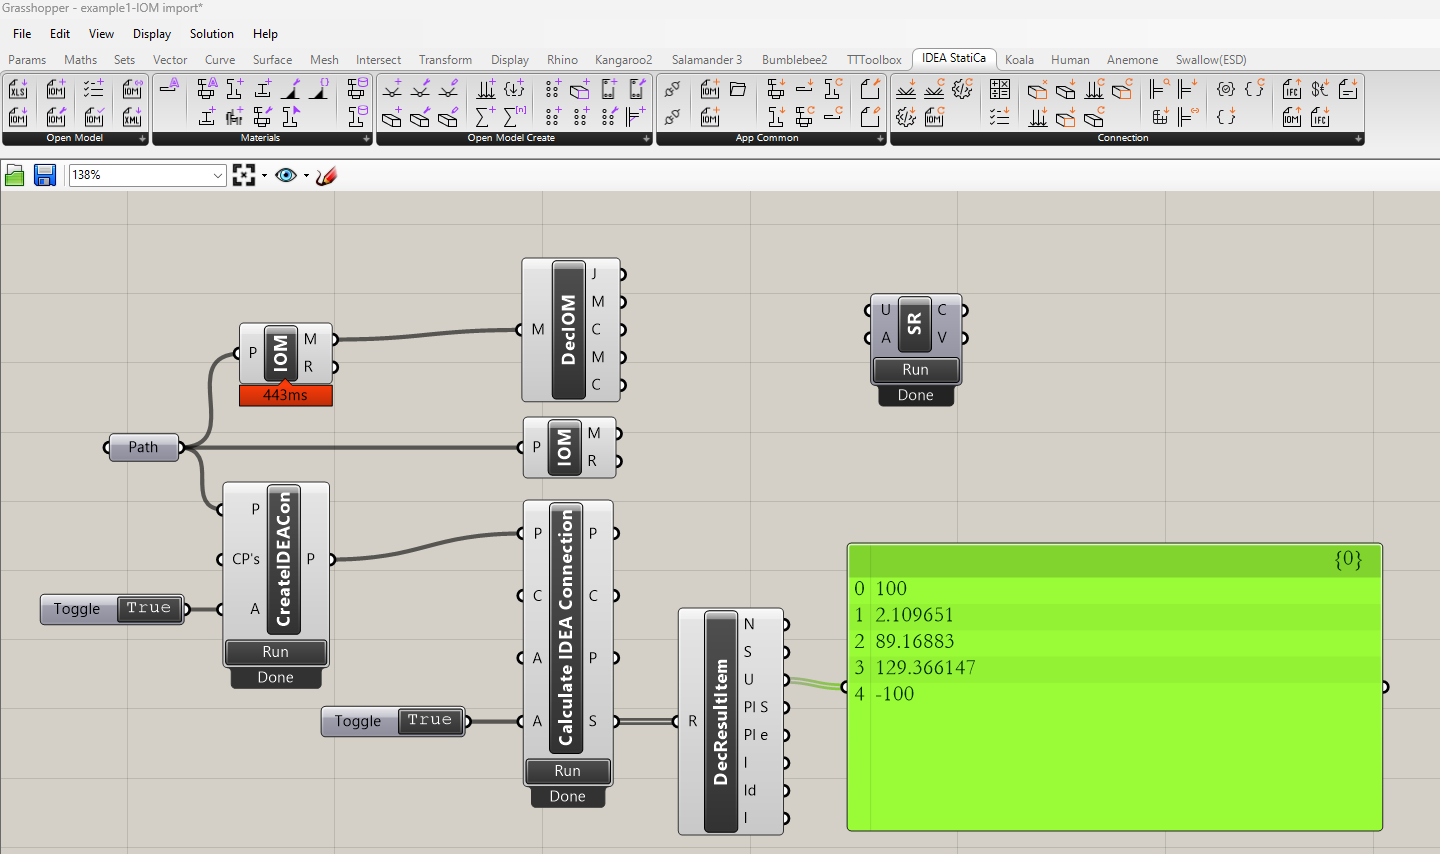Select the XML file icon in Open Model group

coord(131,118)
